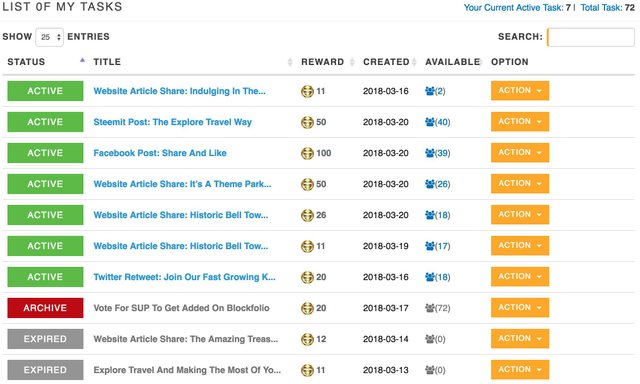Click created date 2018-03-14
Viewport: 640px width, 384px height.
click(x=386, y=339)
